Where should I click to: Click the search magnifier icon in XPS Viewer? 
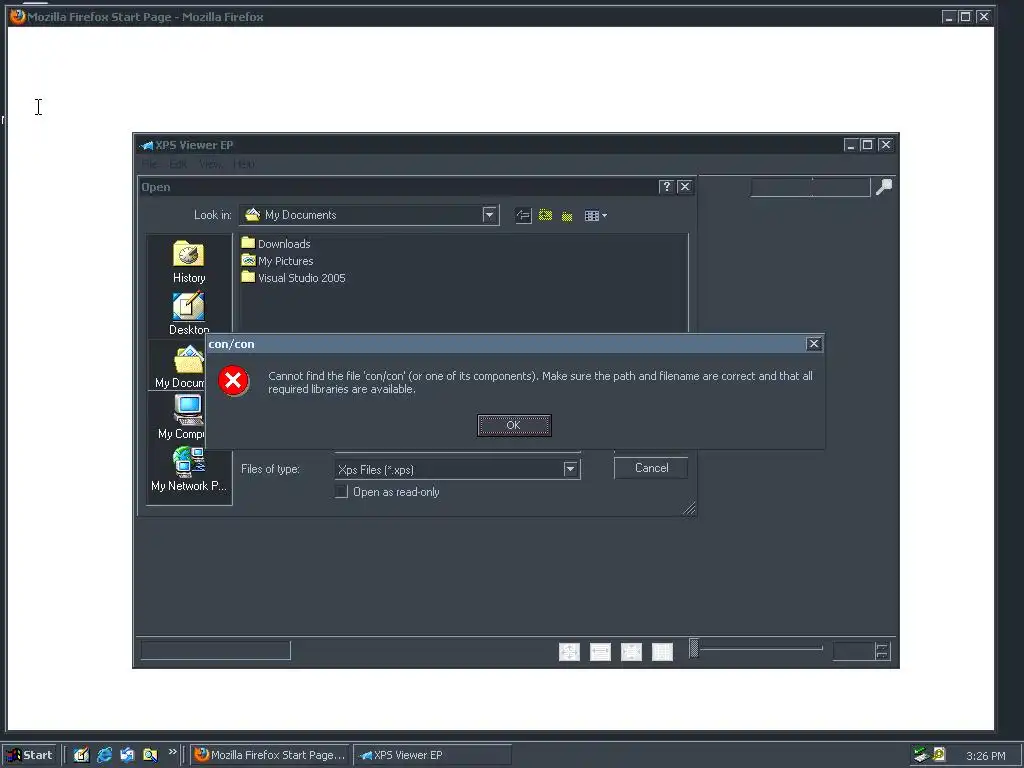click(x=884, y=187)
